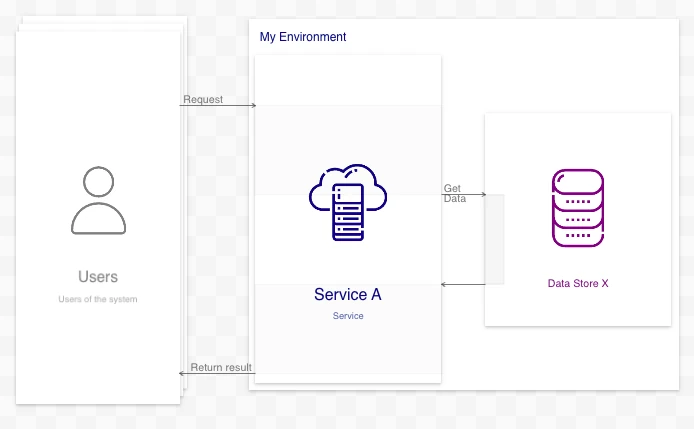Click the Users person icon

point(98,200)
